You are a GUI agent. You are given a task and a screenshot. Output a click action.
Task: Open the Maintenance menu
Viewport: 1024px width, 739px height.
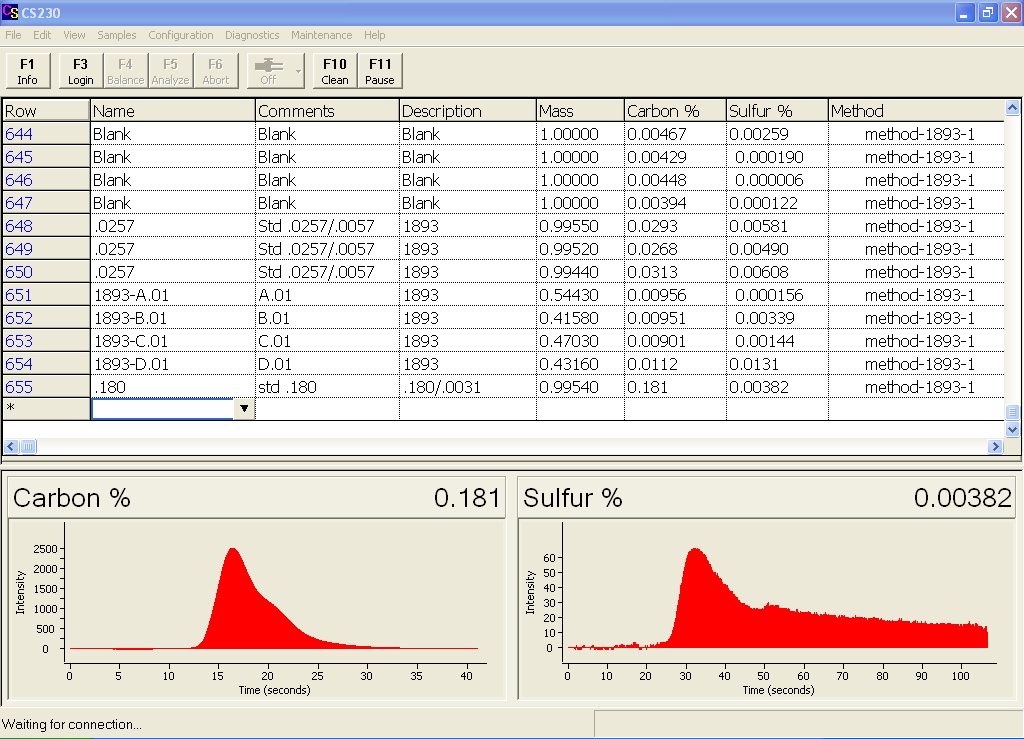coord(321,35)
